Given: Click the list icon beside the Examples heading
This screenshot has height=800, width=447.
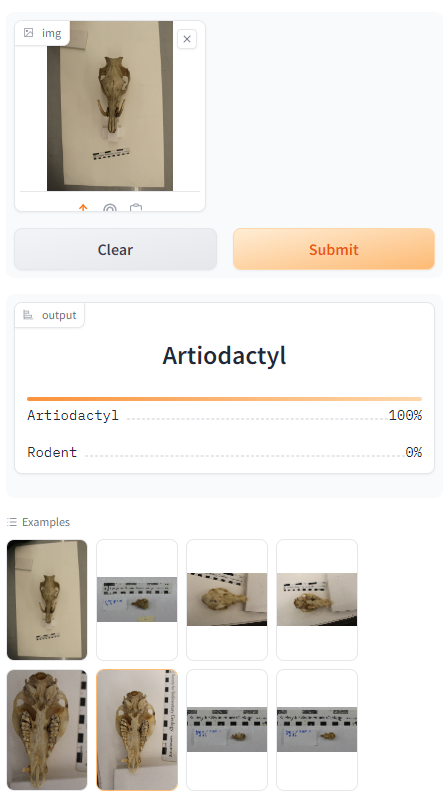Looking at the screenshot, I should (x=12, y=522).
